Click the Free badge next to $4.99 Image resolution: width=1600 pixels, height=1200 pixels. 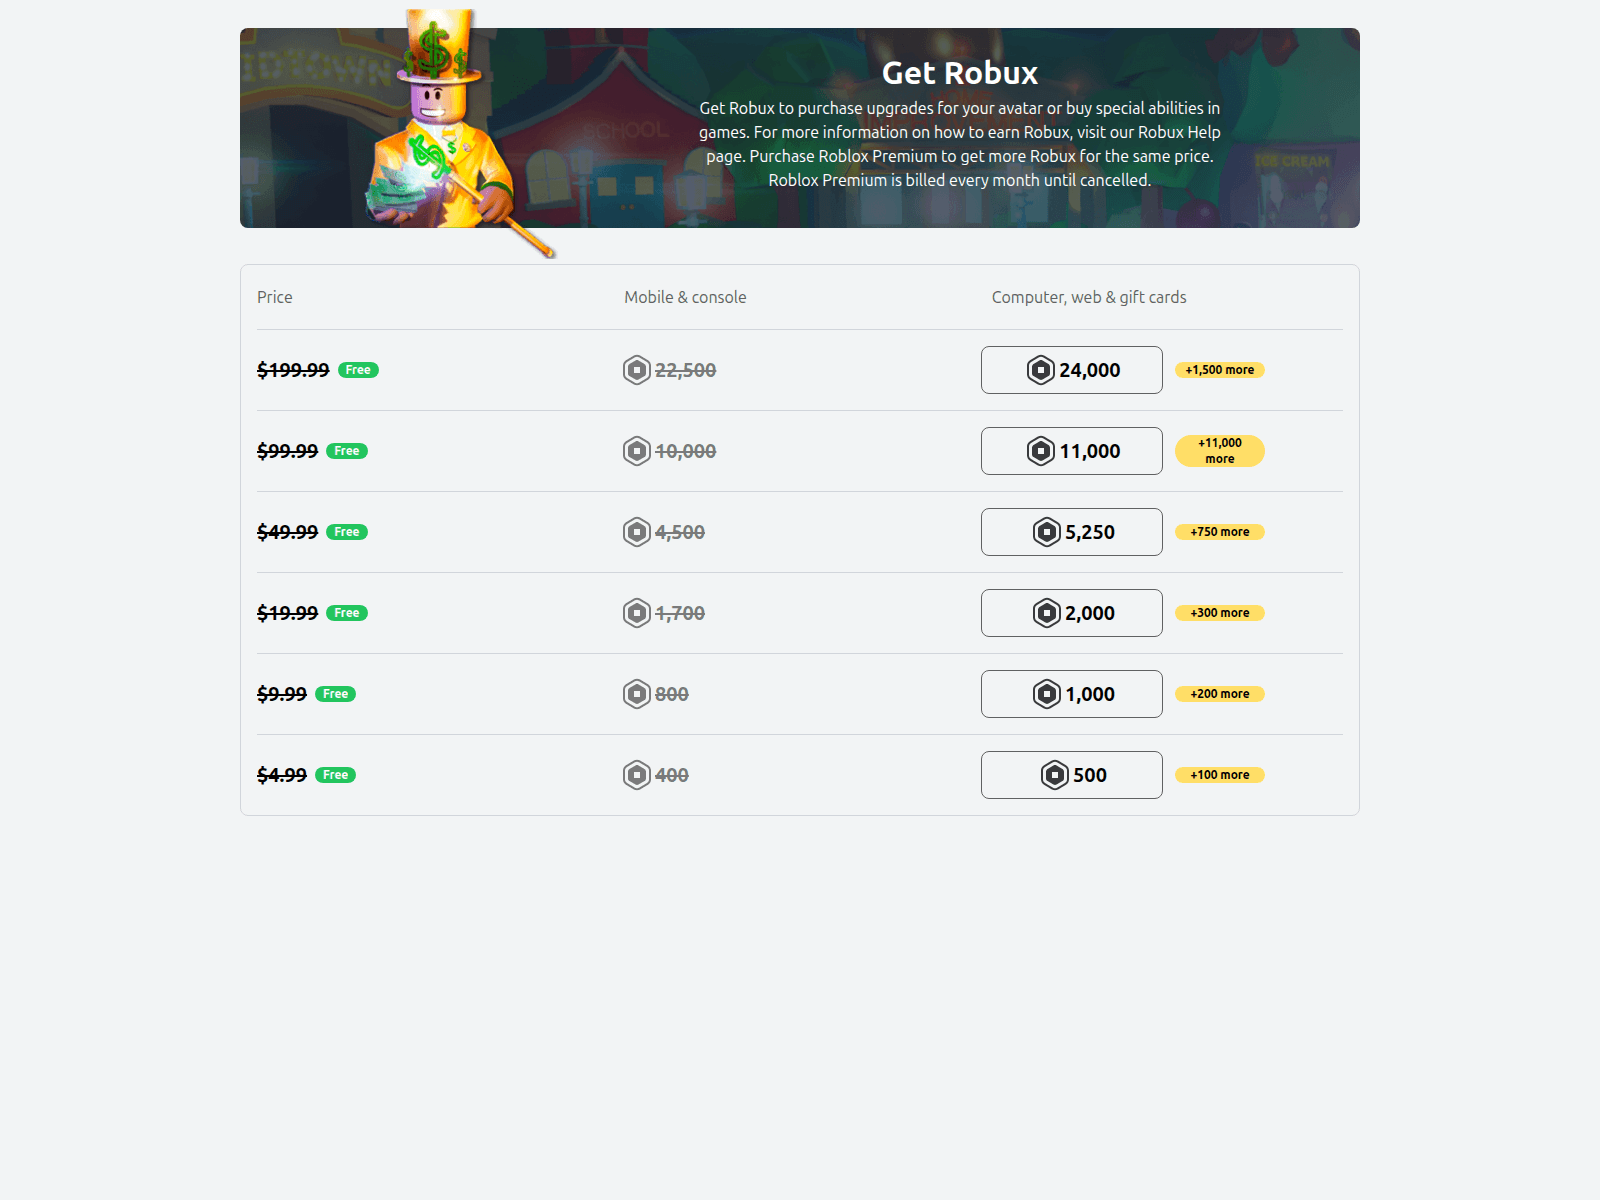click(334, 774)
